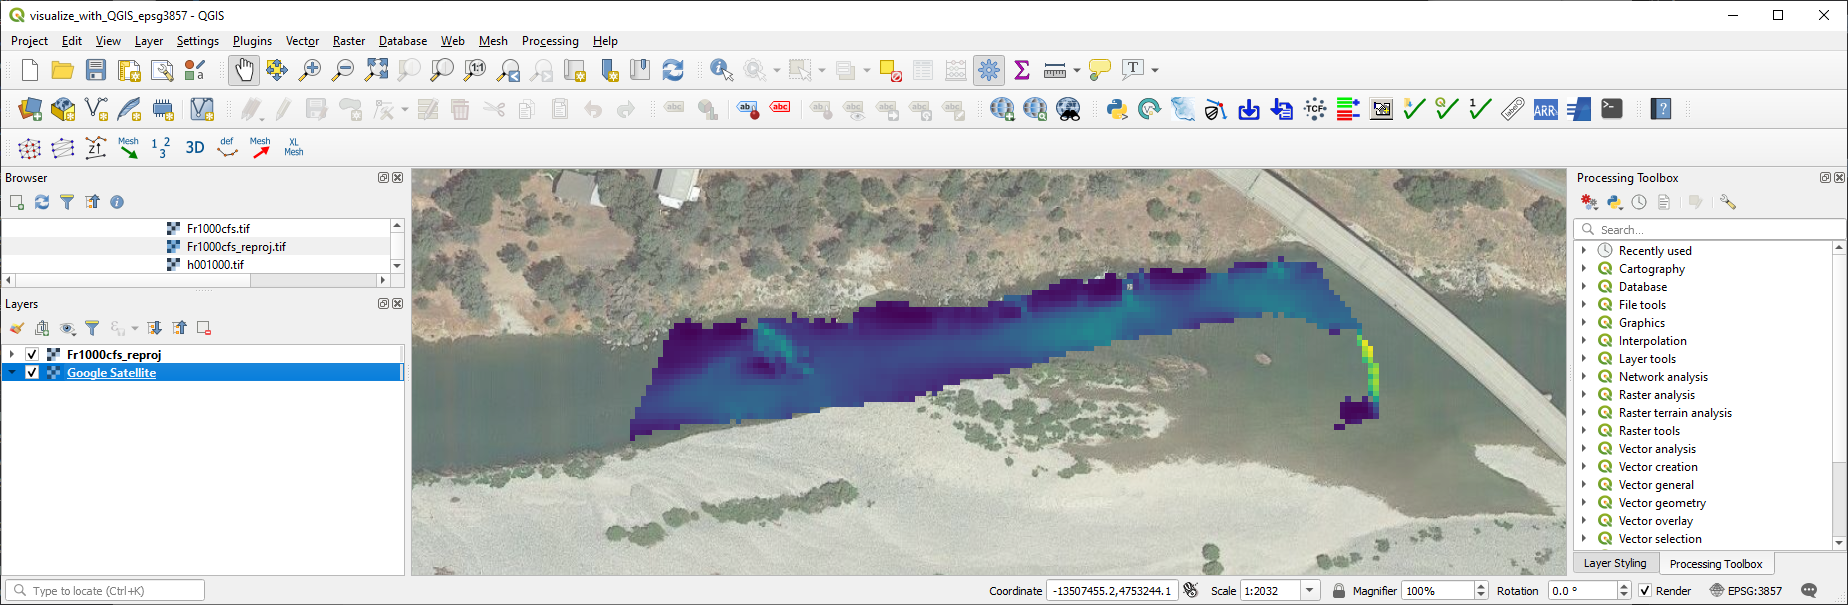Open the Measure tool dropdown arrow
This screenshot has height=605, width=1848.
pos(1077,70)
